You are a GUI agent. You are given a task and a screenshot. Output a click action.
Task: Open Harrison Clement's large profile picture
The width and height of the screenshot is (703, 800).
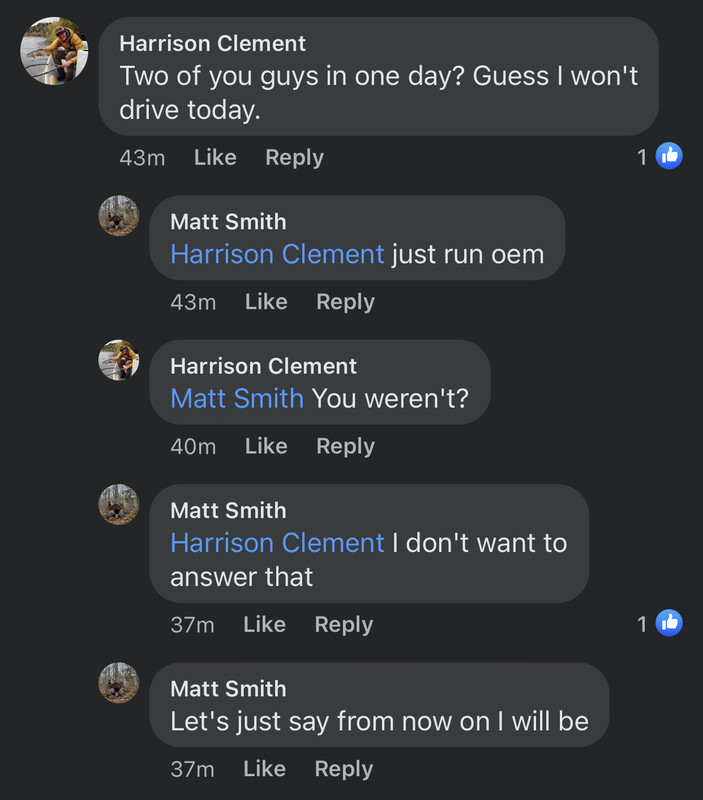click(54, 51)
